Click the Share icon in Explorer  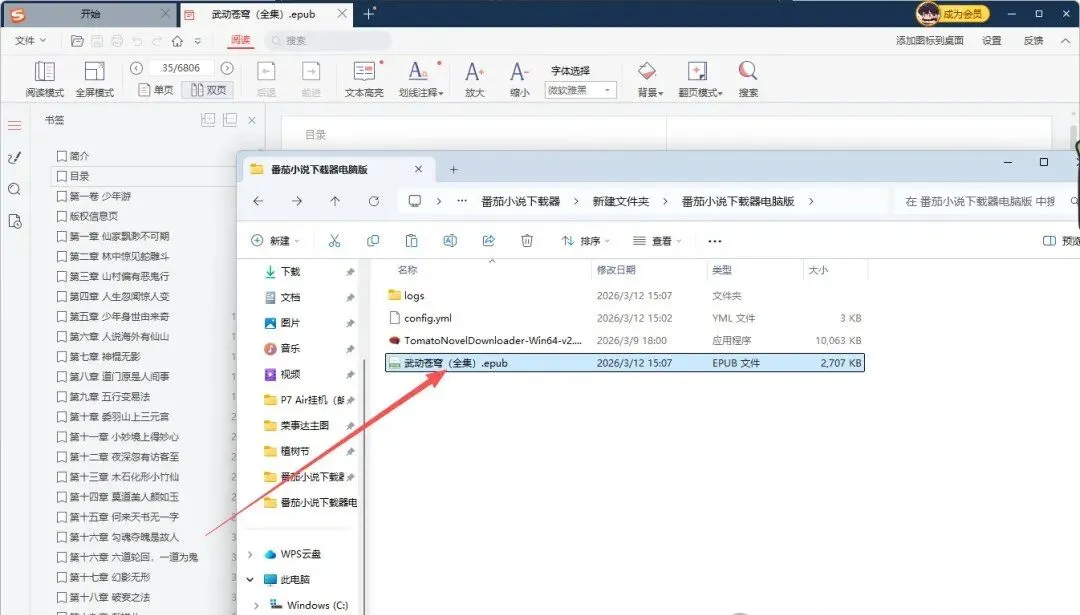point(488,241)
